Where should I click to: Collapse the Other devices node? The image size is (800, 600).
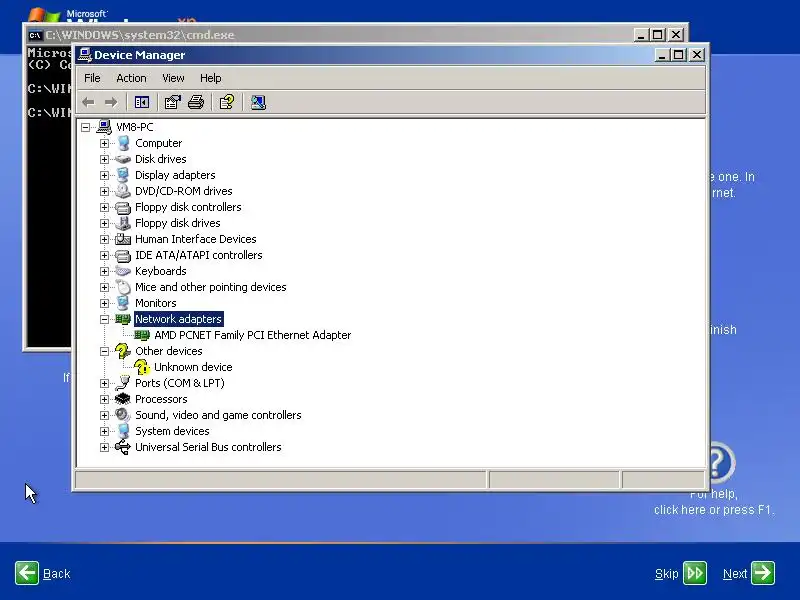click(x=104, y=352)
